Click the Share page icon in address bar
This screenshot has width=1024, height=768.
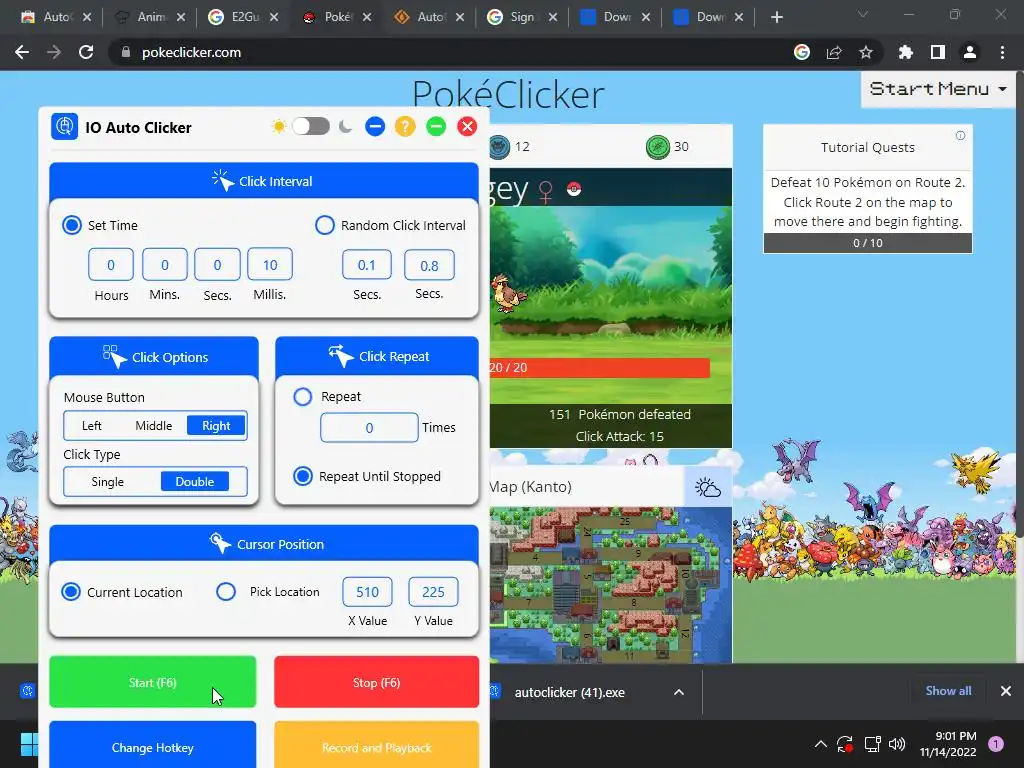pos(834,52)
